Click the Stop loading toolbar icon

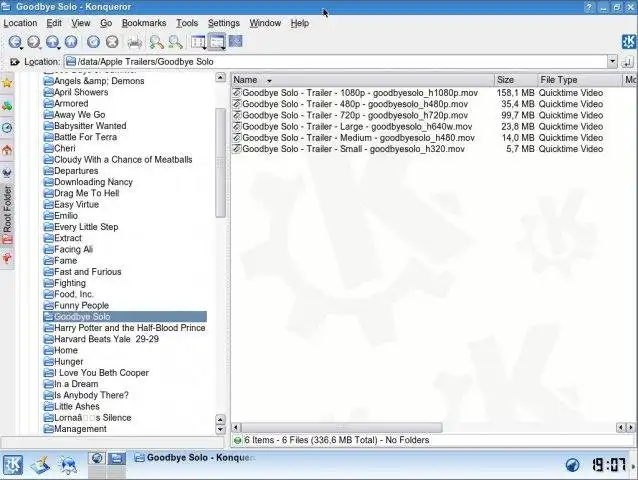pyautogui.click(x=112, y=41)
